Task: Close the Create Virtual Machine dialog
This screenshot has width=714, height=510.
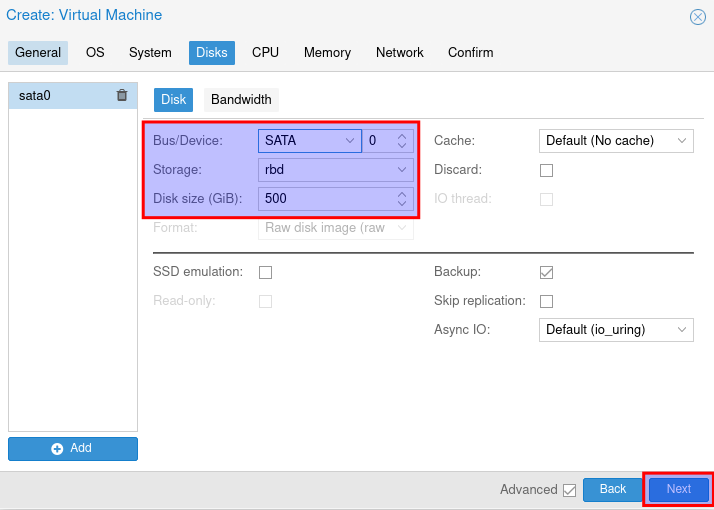Action: (x=697, y=17)
